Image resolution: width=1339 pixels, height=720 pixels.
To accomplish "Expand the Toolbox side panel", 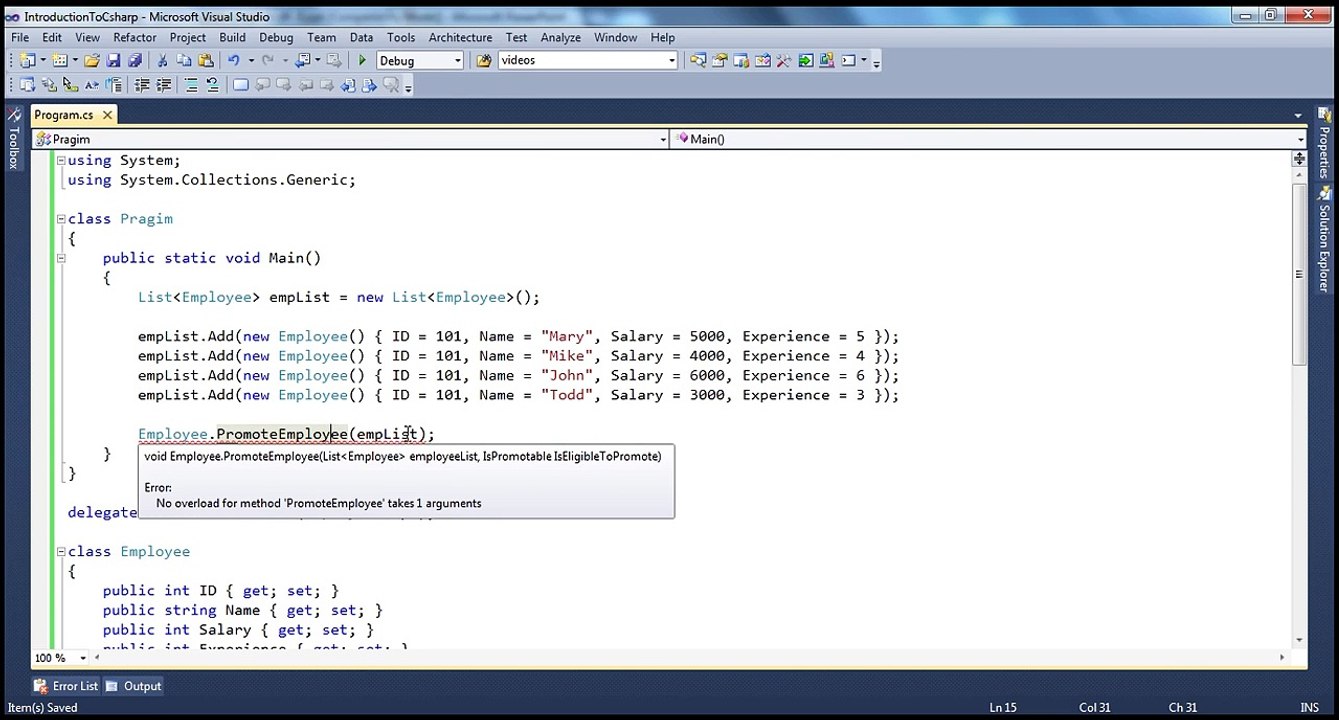I will (x=14, y=138).
